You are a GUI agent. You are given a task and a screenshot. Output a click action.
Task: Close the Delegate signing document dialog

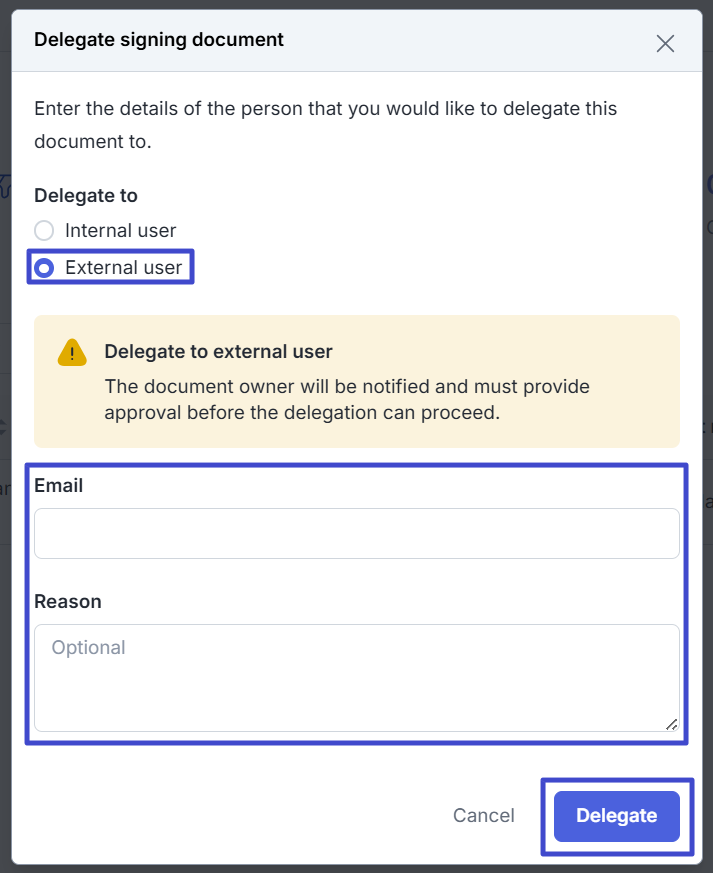pyautogui.click(x=665, y=43)
